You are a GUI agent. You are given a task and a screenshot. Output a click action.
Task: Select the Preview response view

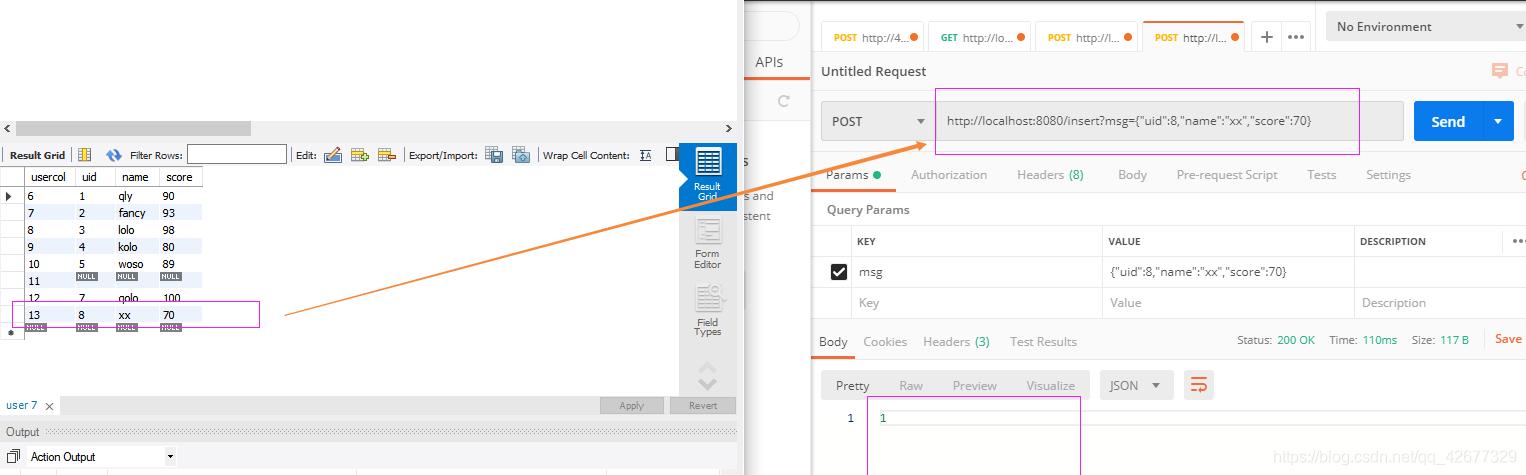click(974, 386)
